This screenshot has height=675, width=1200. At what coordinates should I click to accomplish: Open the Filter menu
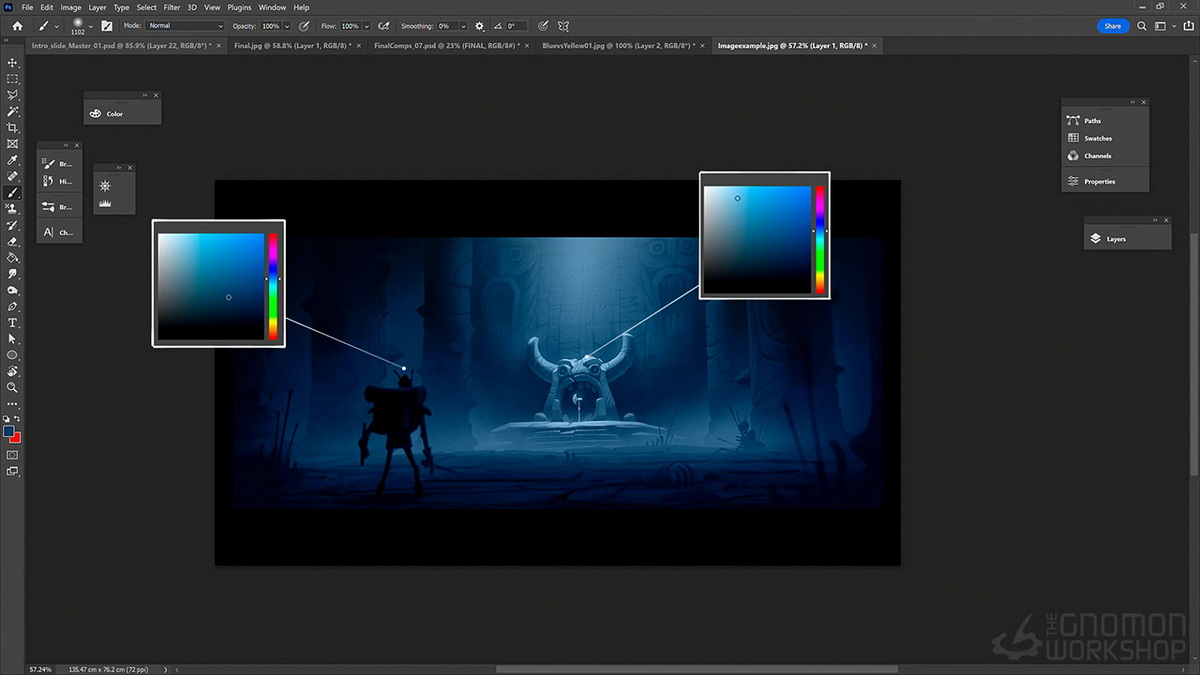pos(172,7)
